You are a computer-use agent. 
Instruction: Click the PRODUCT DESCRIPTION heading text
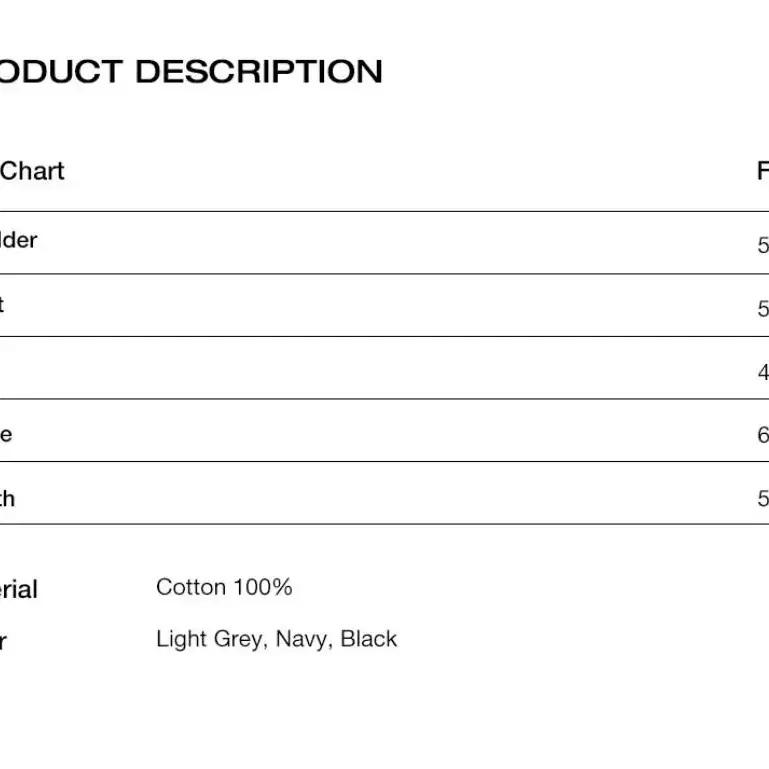coord(190,72)
